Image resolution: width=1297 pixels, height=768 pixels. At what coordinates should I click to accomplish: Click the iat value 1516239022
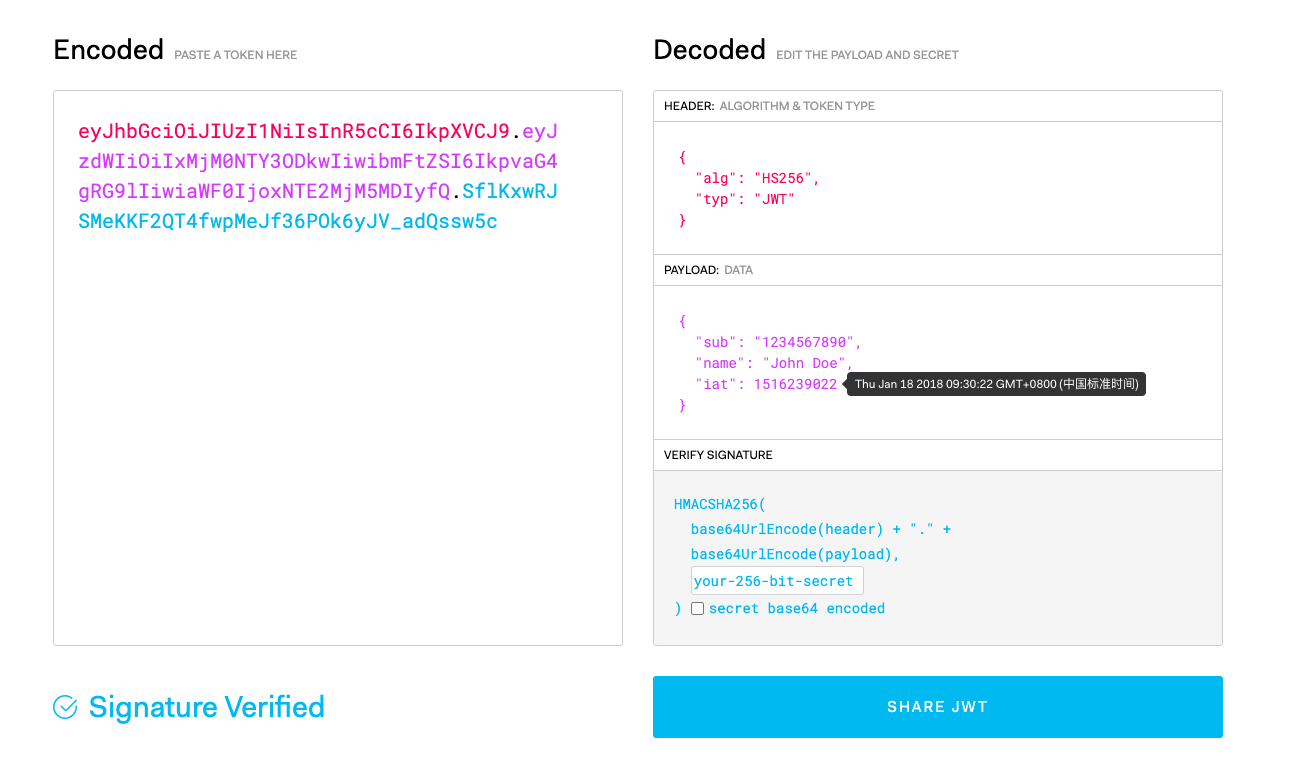click(x=795, y=384)
